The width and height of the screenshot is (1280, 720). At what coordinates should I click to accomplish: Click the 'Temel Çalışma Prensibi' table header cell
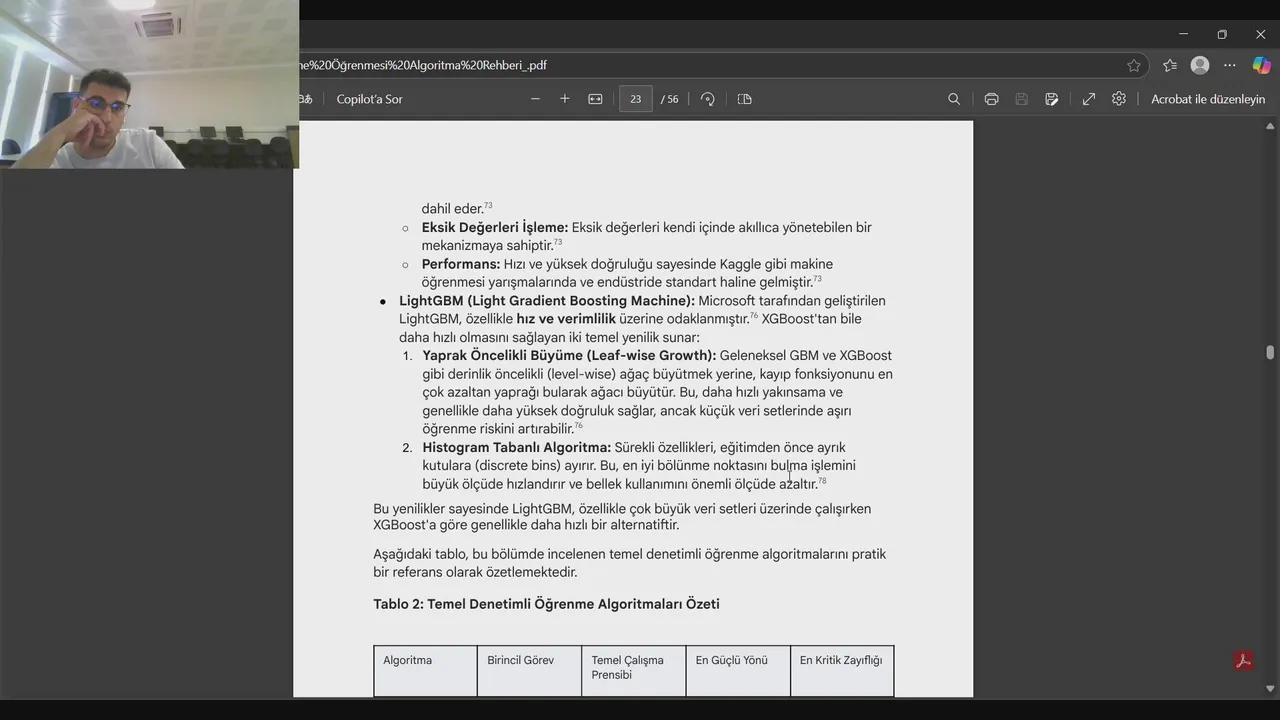634,671
